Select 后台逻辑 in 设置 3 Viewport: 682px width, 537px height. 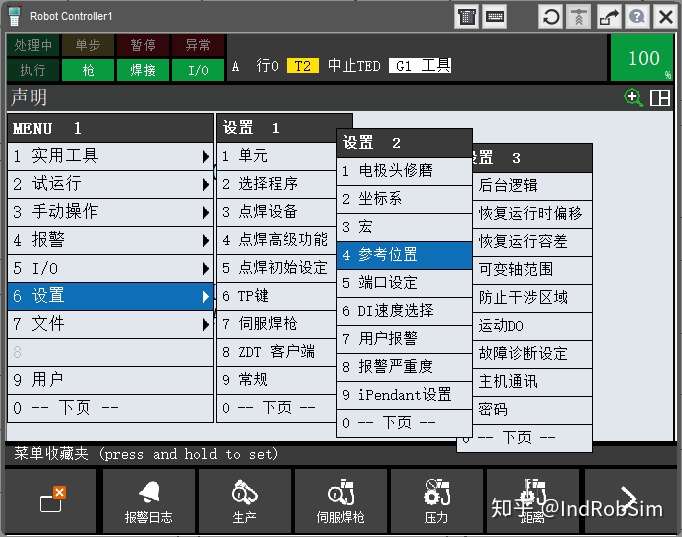pyautogui.click(x=532, y=186)
